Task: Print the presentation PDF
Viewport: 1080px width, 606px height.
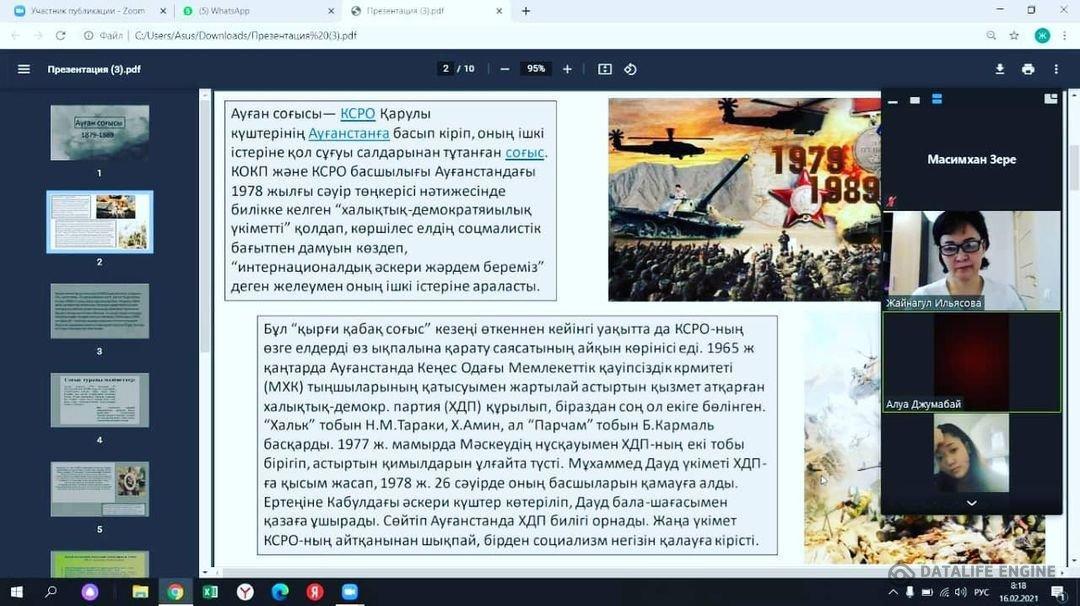Action: pyautogui.click(x=1026, y=69)
